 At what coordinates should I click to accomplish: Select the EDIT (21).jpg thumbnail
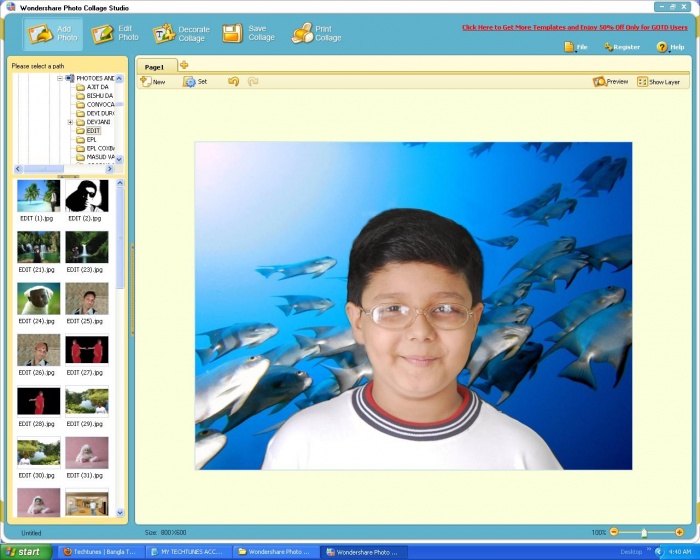[38, 247]
